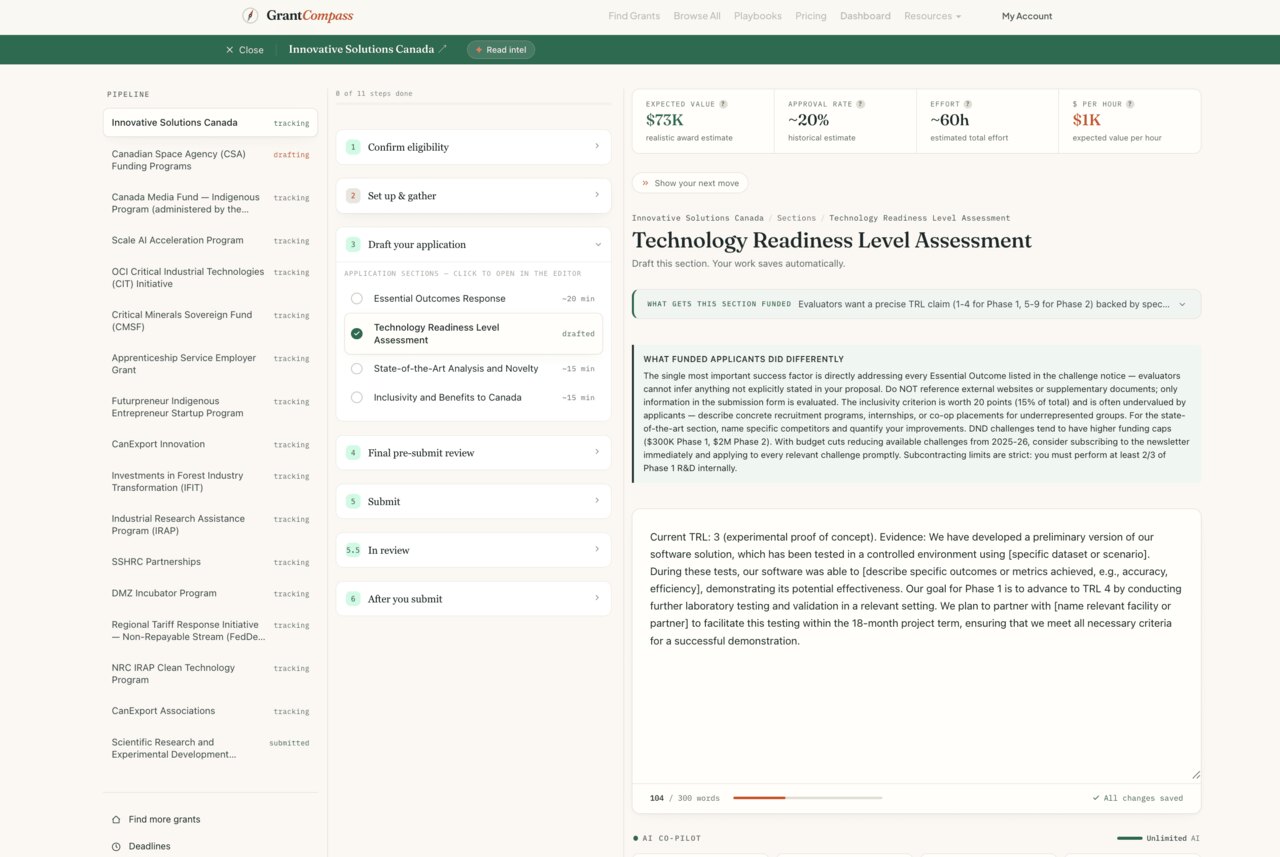1280x857 pixels.
Task: Click the green dot beside AI Co-Pilot label
Action: tap(635, 838)
